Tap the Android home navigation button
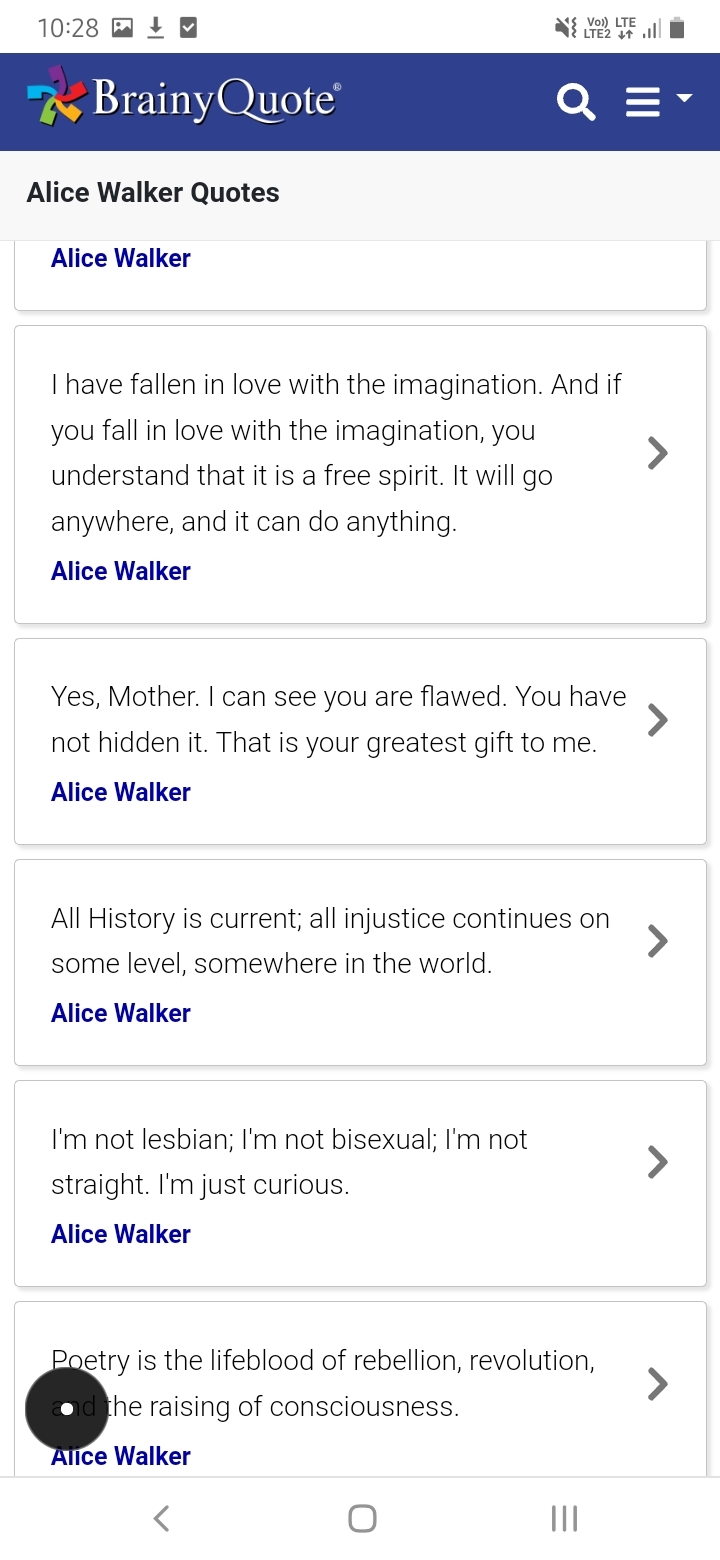Viewport: 720px width, 1560px height. (x=362, y=1518)
